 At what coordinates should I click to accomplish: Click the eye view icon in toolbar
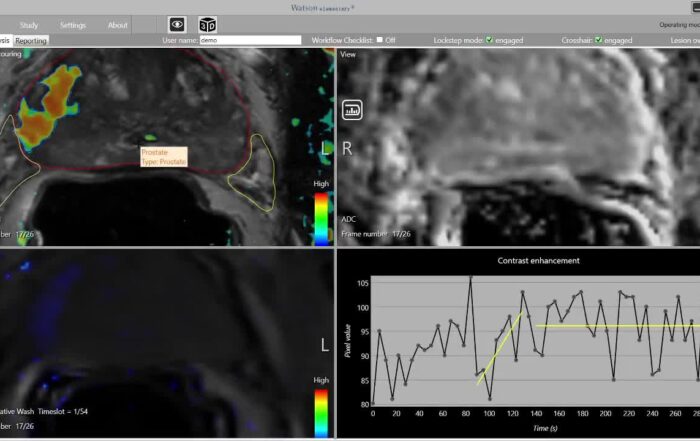[178, 24]
